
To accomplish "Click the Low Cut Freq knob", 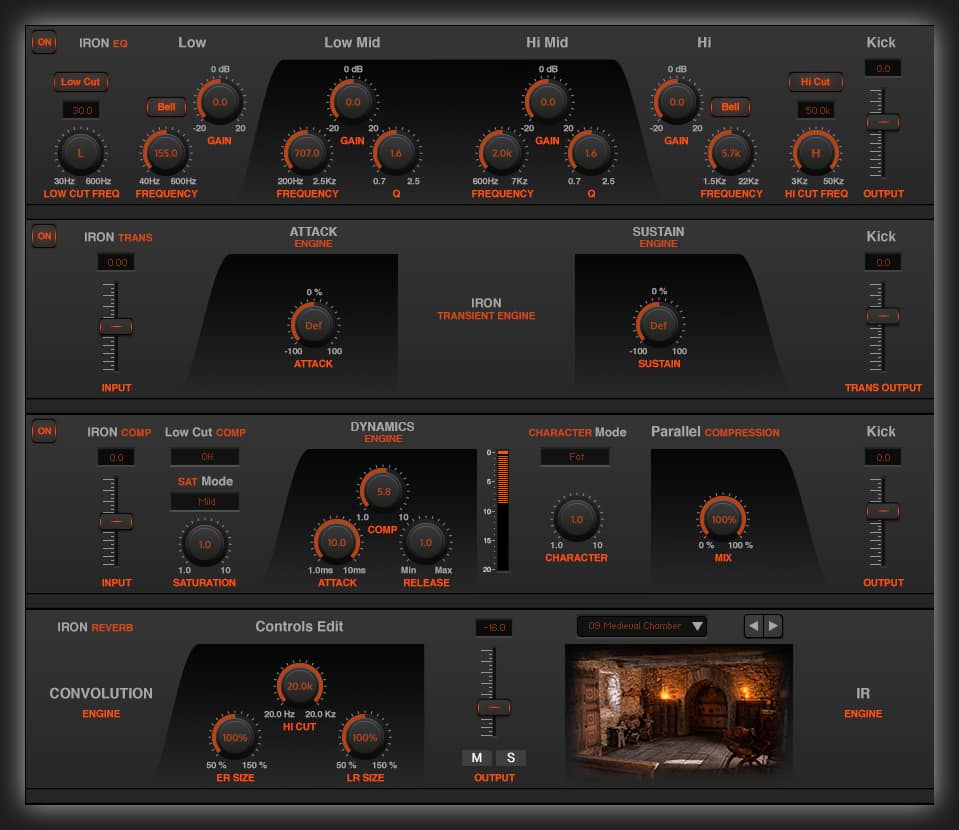I will (x=81, y=153).
